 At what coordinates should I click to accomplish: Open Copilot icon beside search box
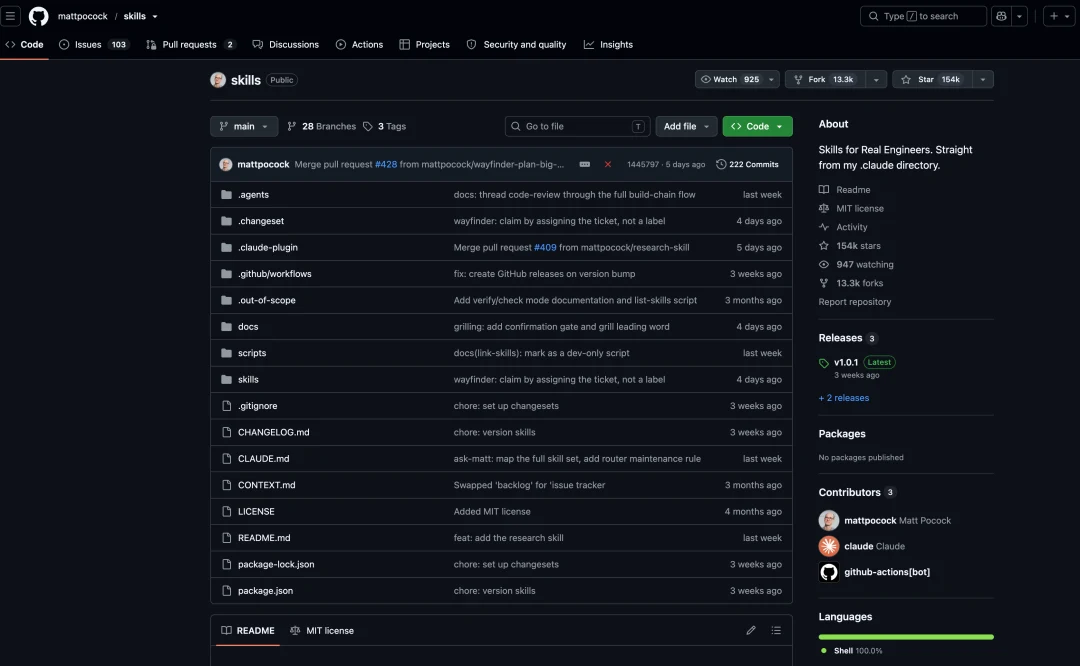click(x=1001, y=16)
